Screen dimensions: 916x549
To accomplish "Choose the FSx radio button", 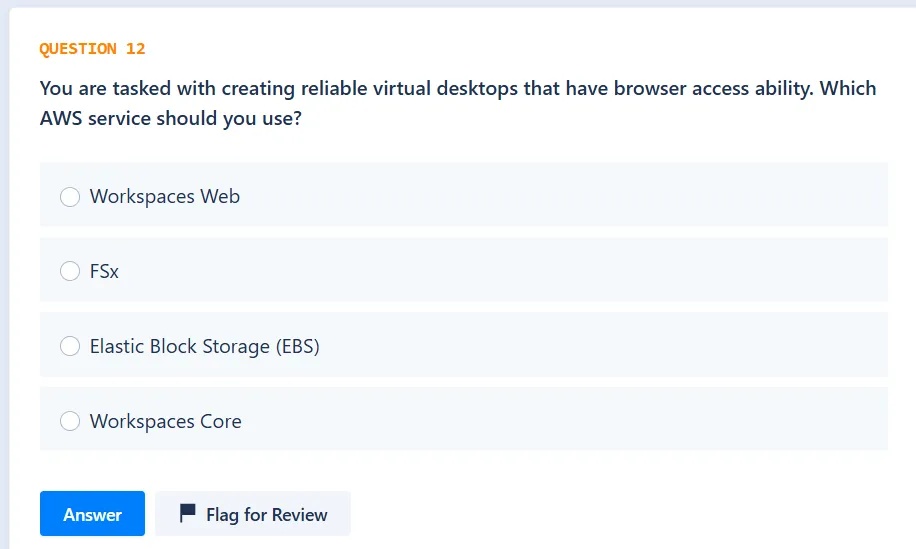I will point(70,271).
